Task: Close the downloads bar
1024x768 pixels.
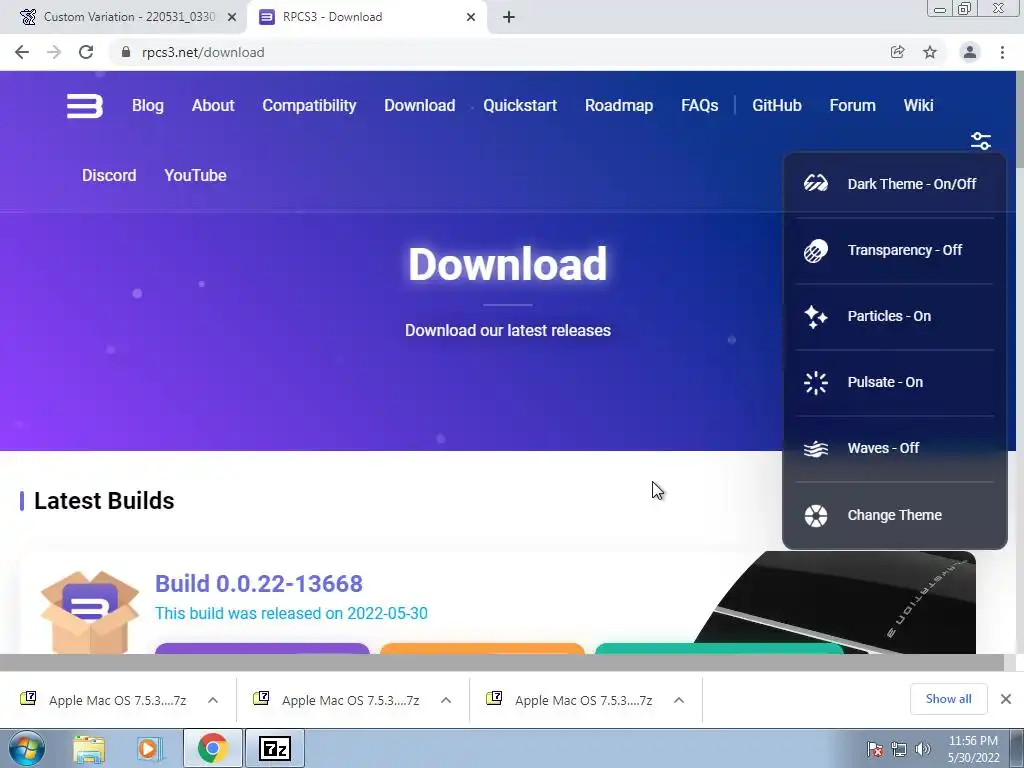Action: tap(1006, 699)
